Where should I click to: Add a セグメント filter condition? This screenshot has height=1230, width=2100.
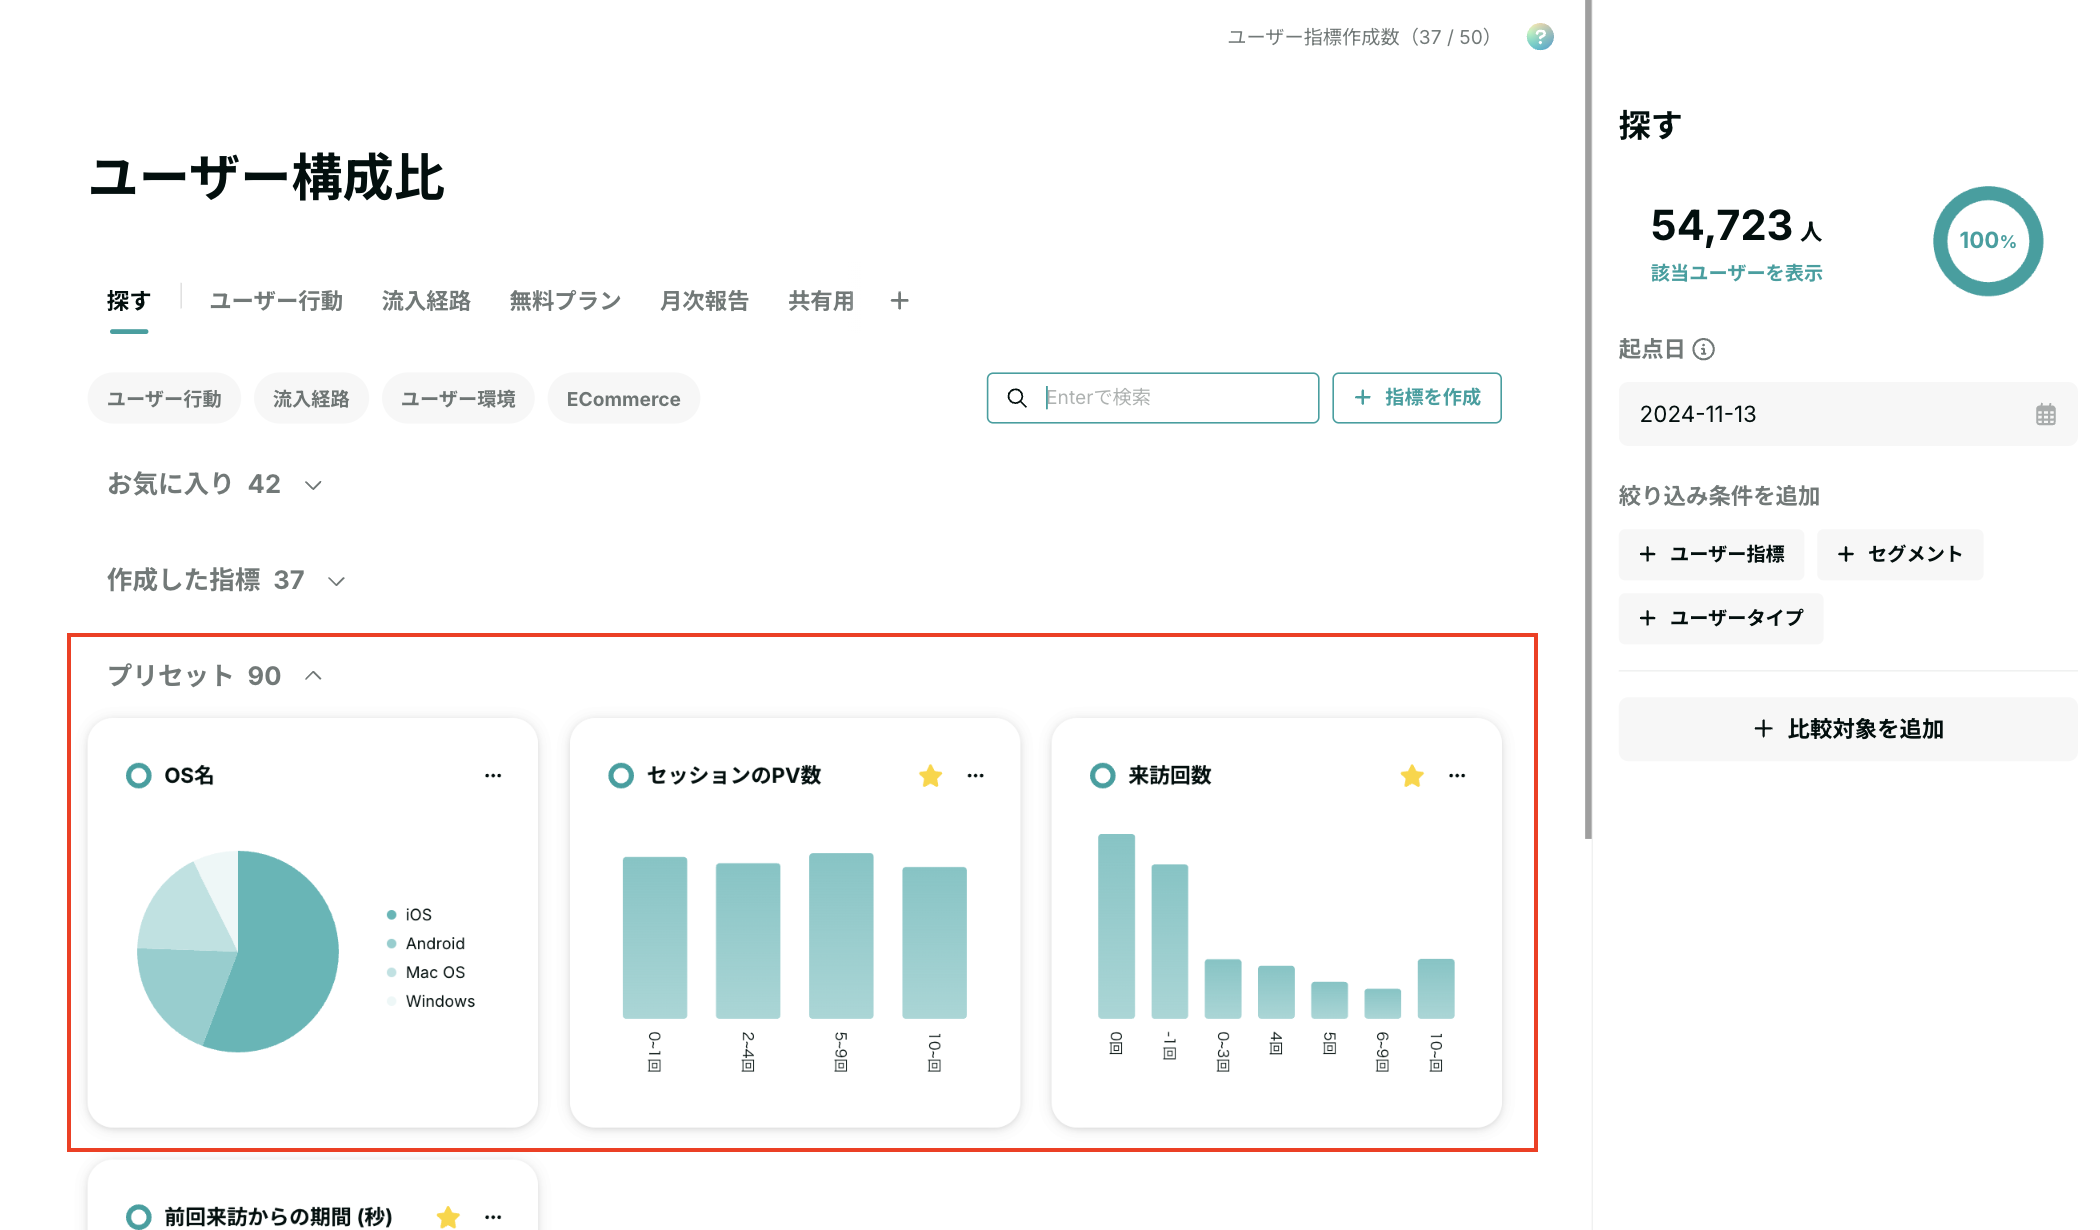click(1900, 554)
